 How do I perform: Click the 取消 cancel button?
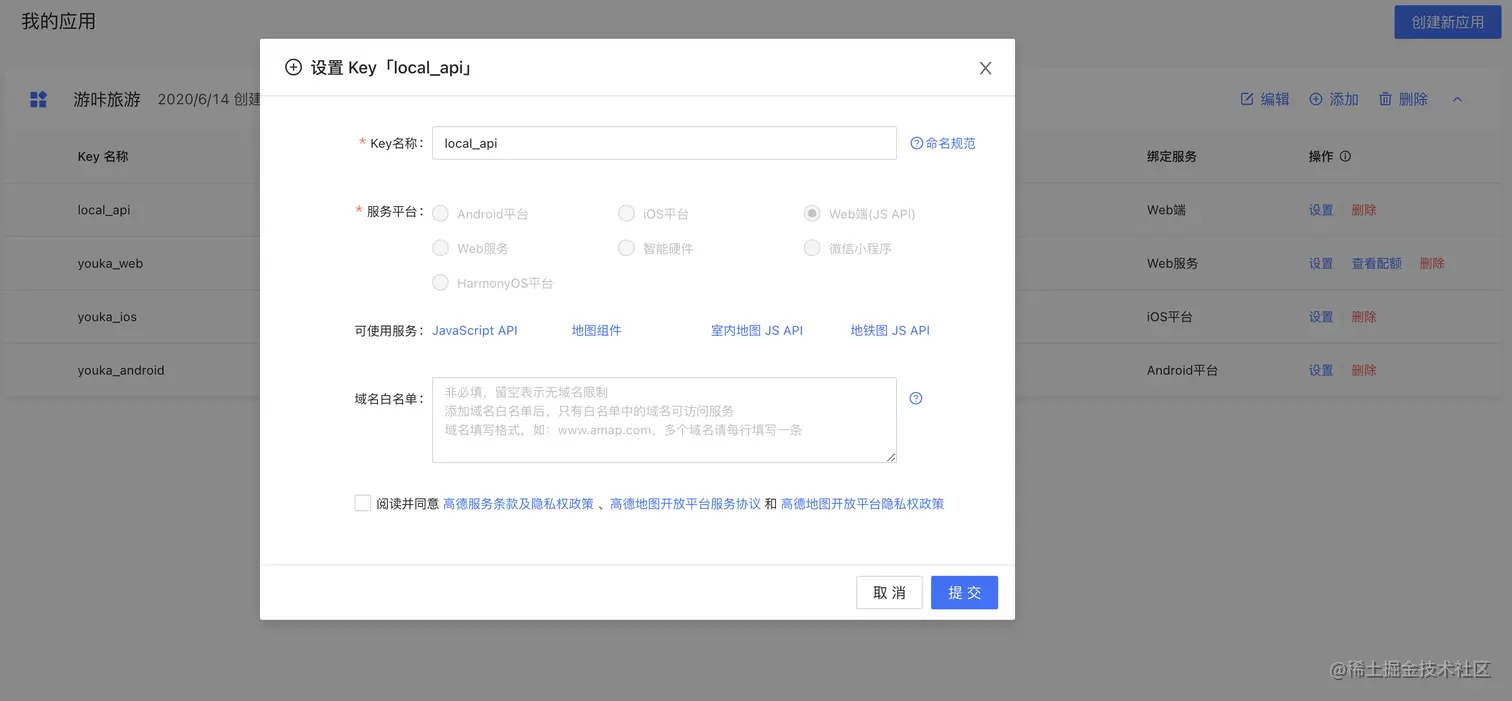click(x=888, y=592)
